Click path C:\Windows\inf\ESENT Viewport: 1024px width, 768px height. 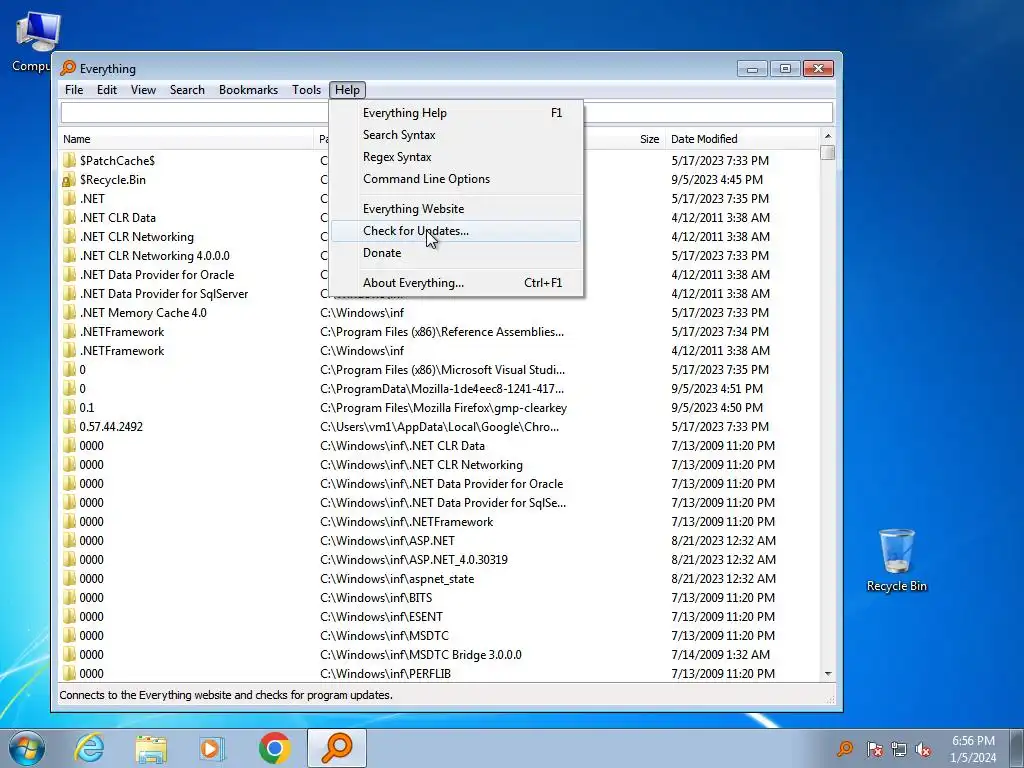click(381, 616)
